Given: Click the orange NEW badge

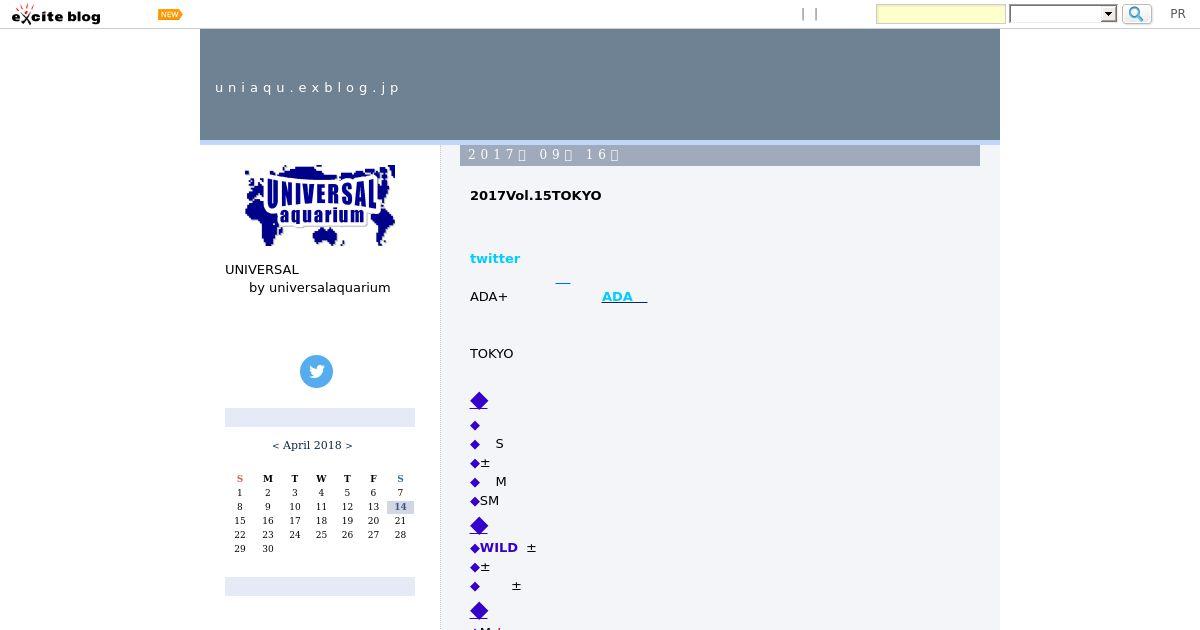Looking at the screenshot, I should (x=170, y=14).
